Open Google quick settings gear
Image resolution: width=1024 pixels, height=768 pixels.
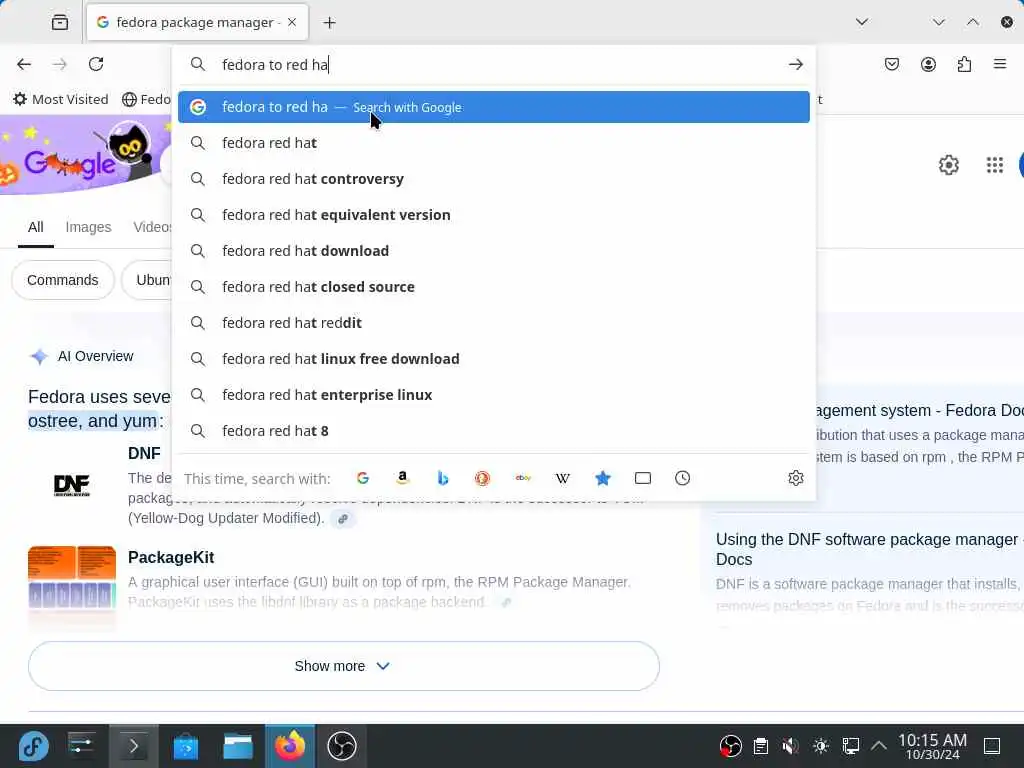[x=949, y=165]
